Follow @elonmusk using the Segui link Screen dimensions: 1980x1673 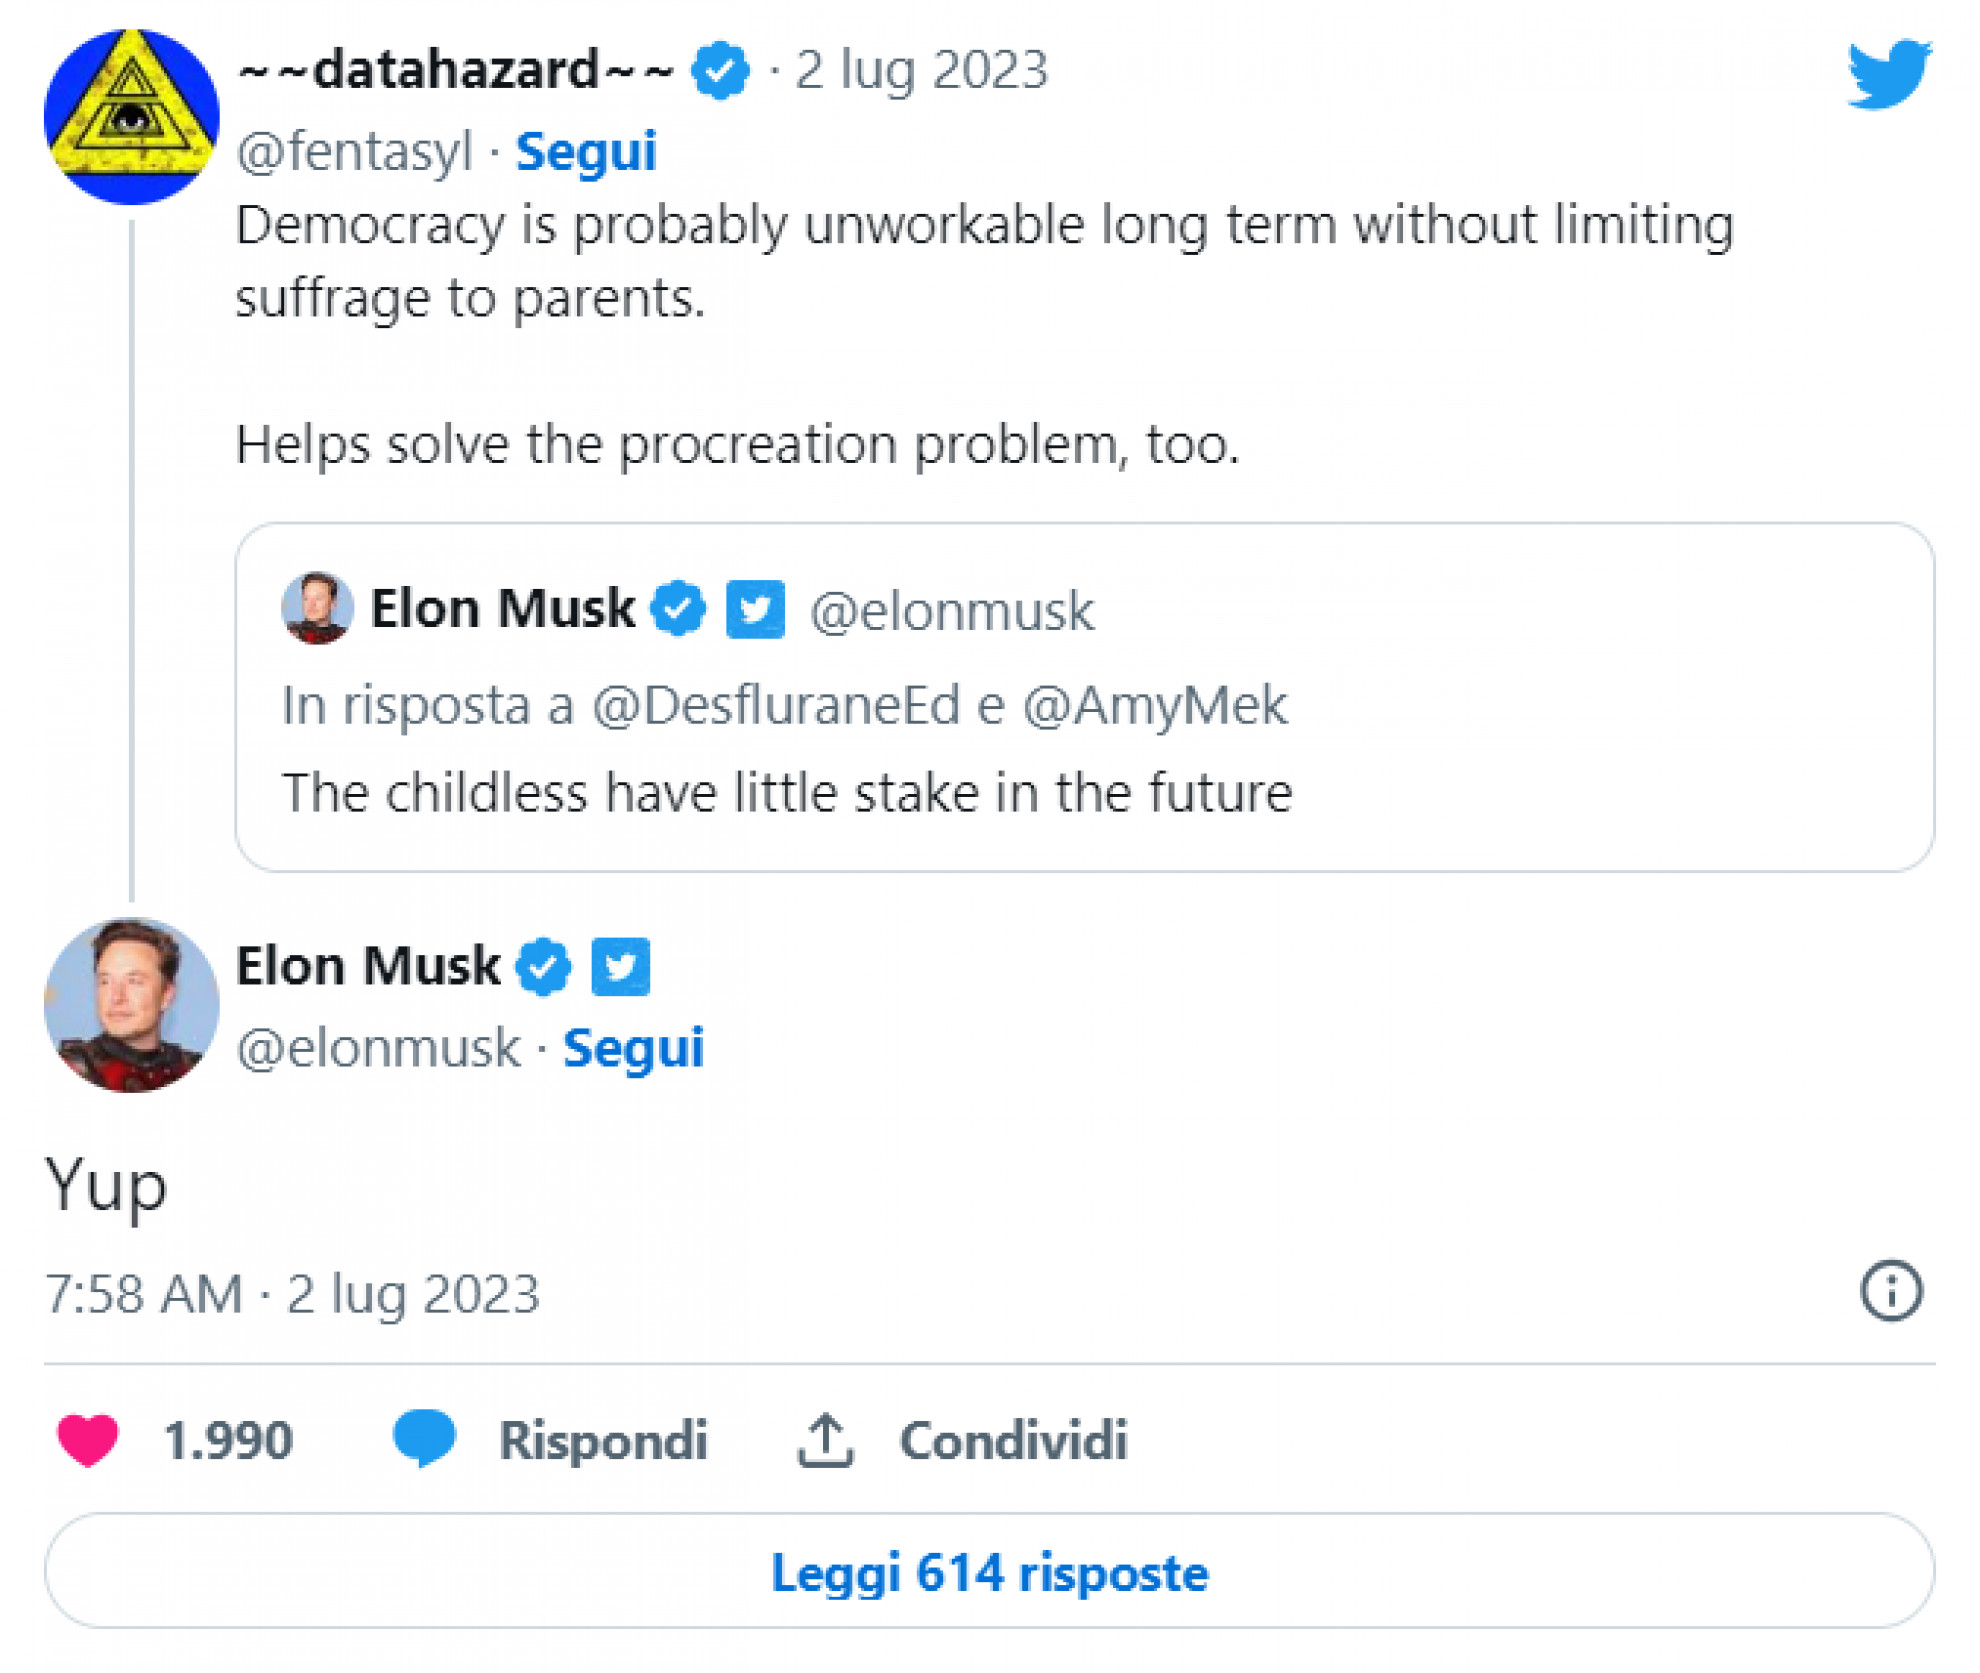tap(633, 1048)
